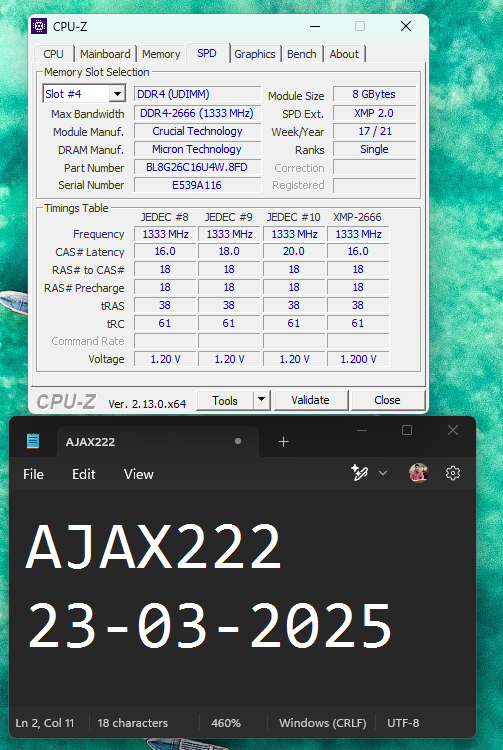Open the File menu in Notepad

click(33, 474)
